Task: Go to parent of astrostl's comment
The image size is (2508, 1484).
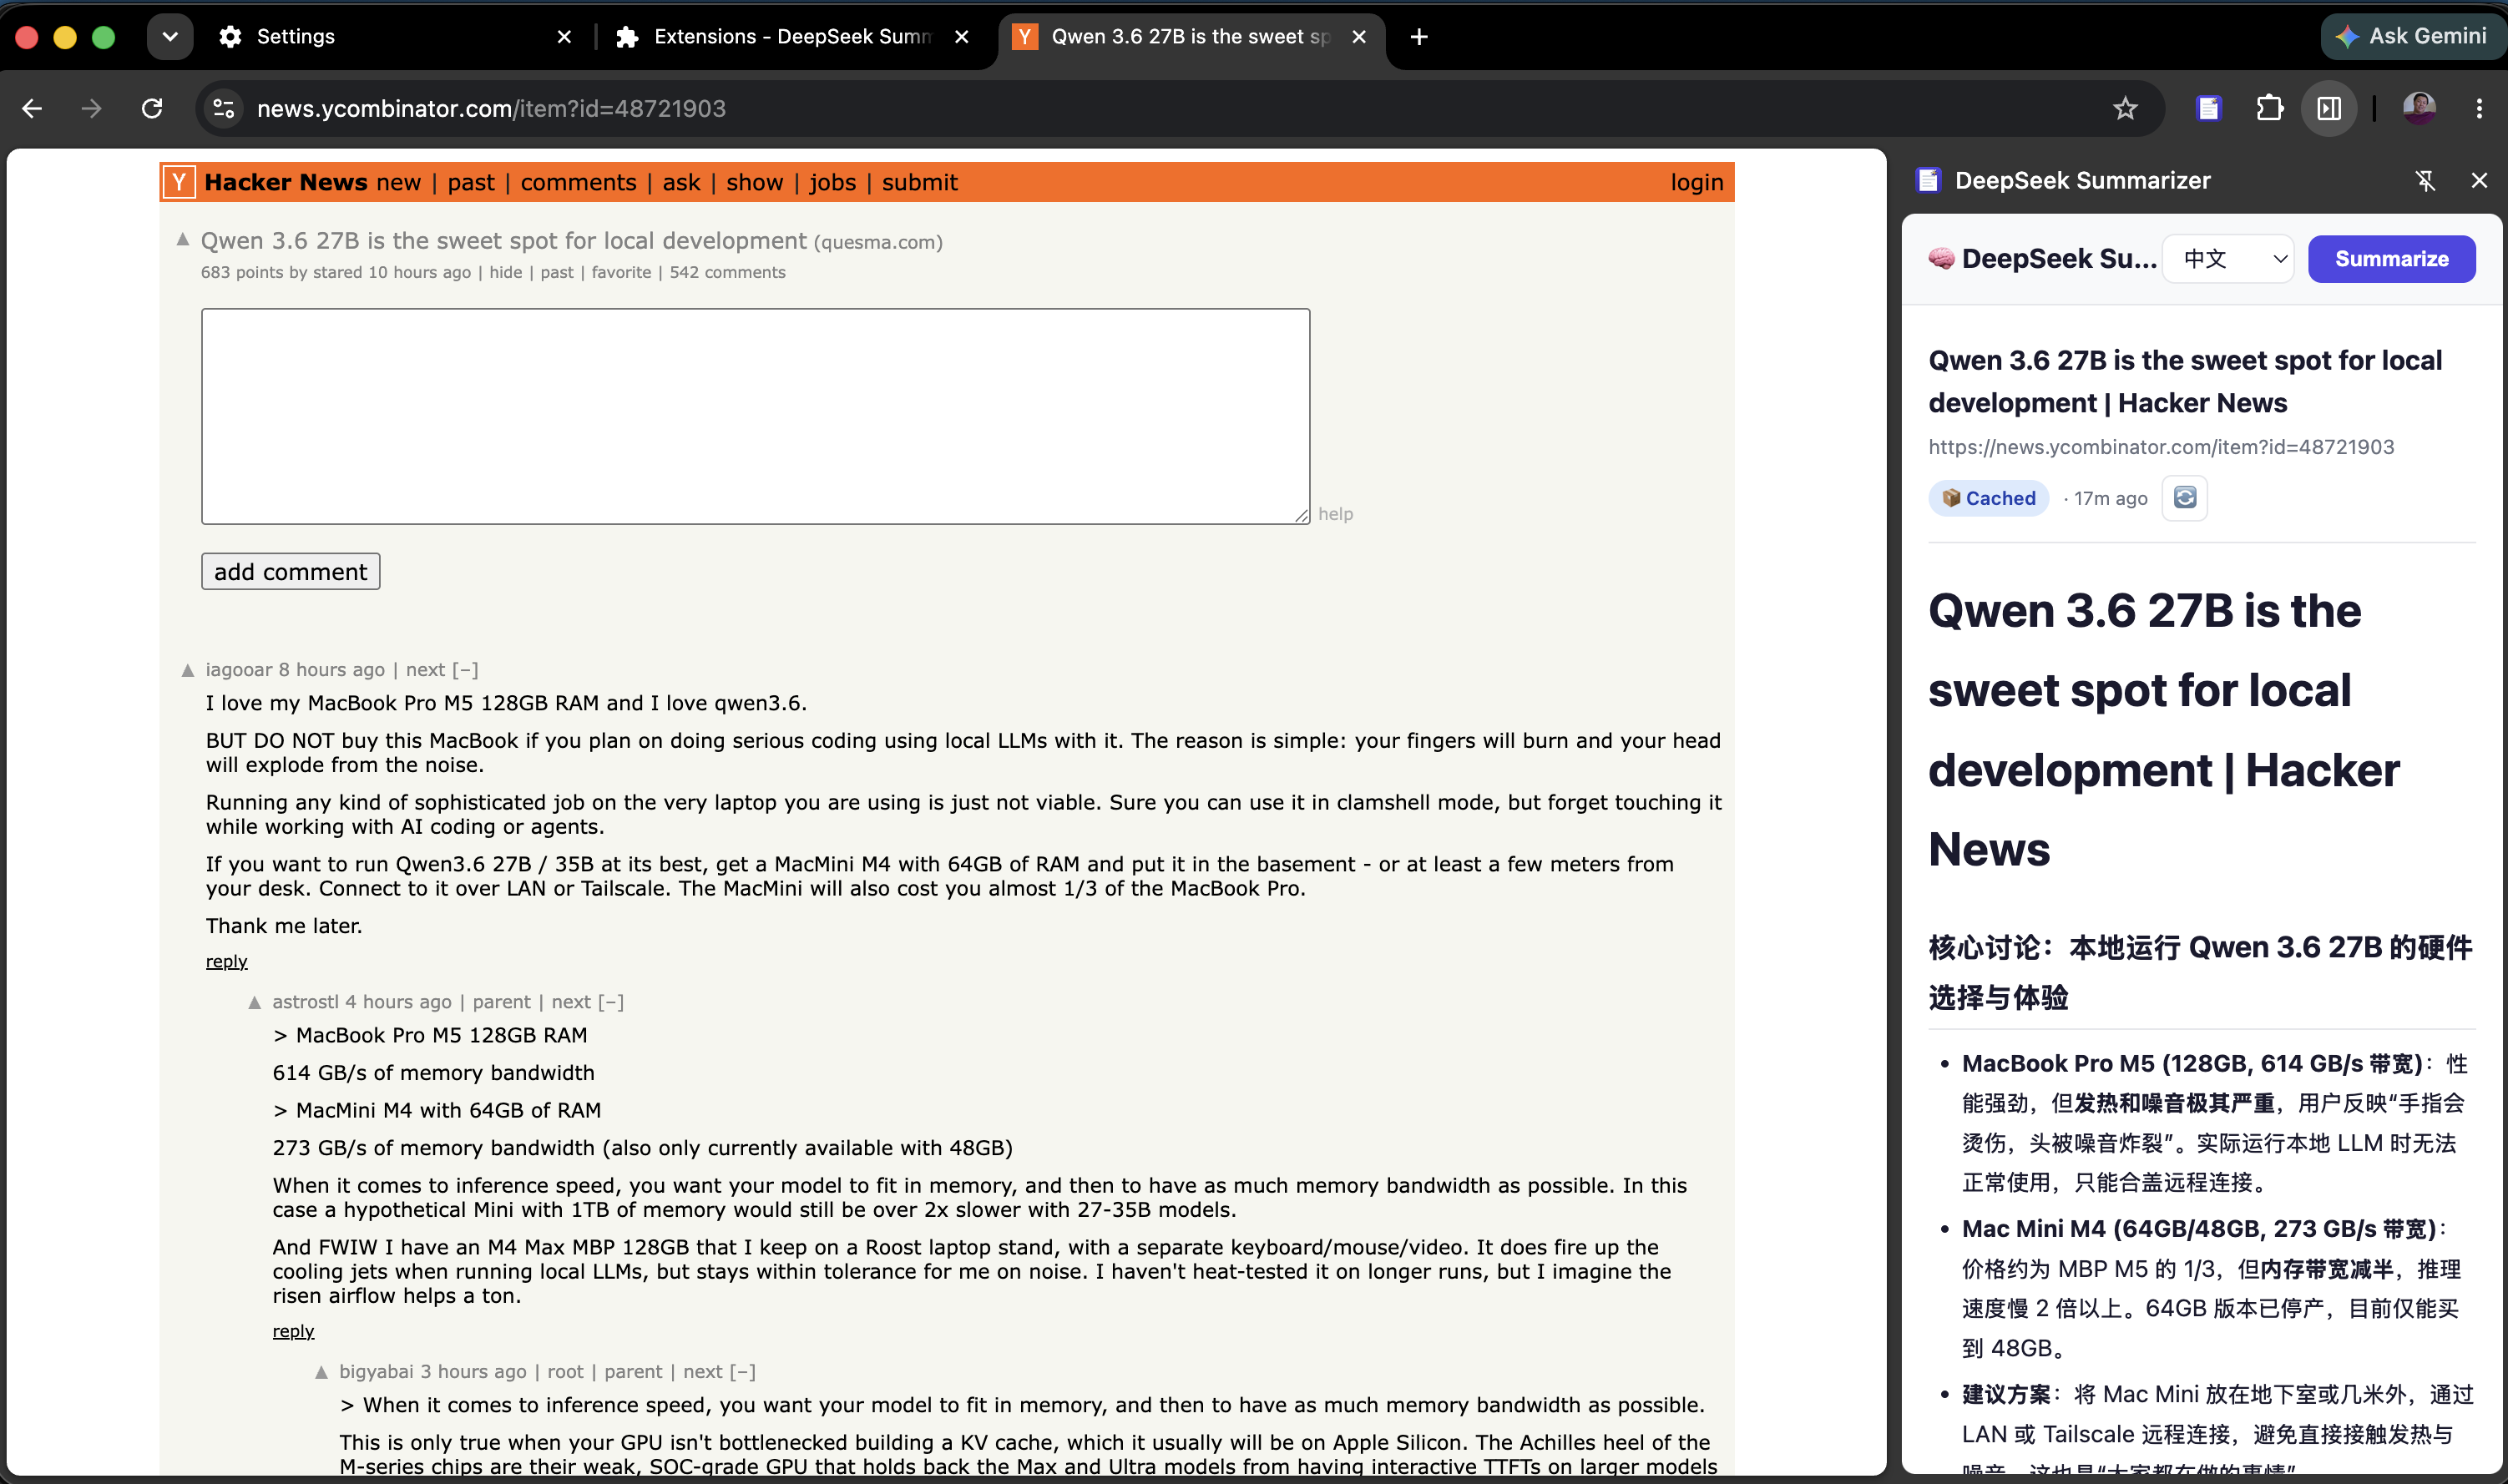Action: pyautogui.click(x=501, y=1001)
